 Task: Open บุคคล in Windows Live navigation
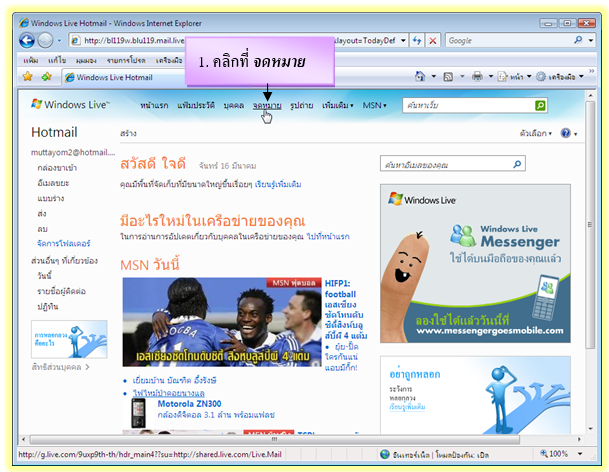(x=233, y=105)
